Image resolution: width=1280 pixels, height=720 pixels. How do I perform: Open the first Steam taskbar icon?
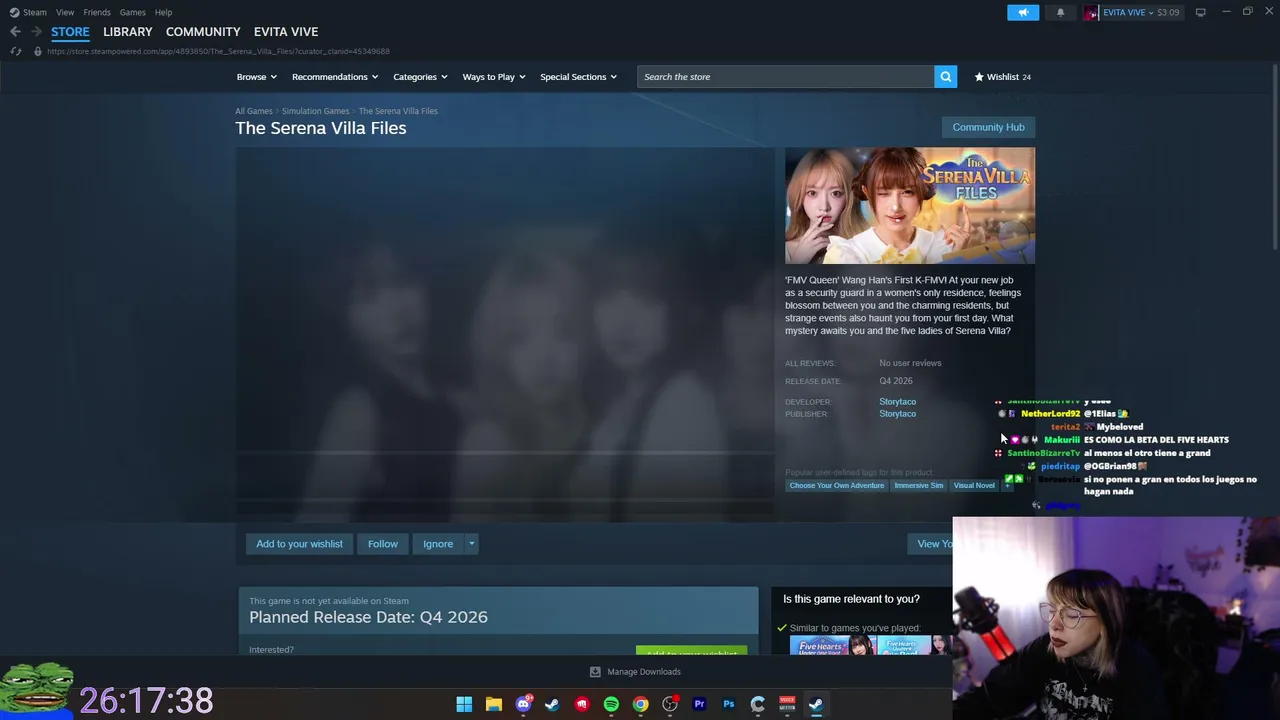click(552, 704)
